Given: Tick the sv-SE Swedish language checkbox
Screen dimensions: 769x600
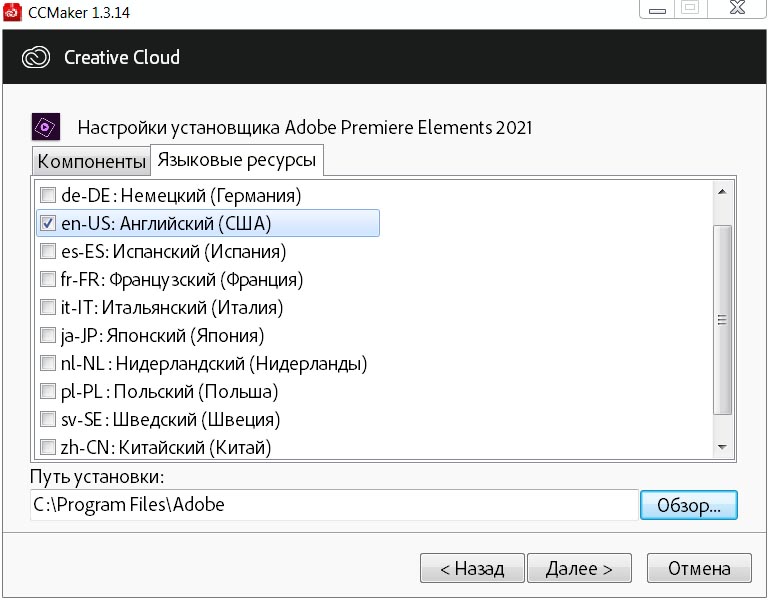Looking at the screenshot, I should pos(48,419).
